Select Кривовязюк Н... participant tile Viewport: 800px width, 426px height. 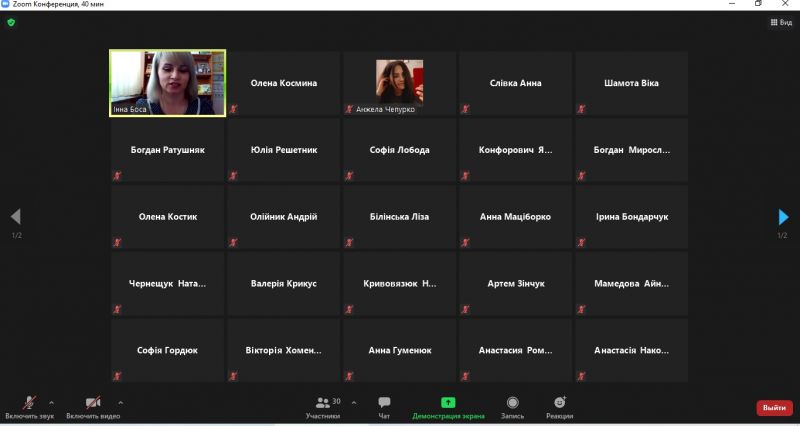pyautogui.click(x=399, y=284)
